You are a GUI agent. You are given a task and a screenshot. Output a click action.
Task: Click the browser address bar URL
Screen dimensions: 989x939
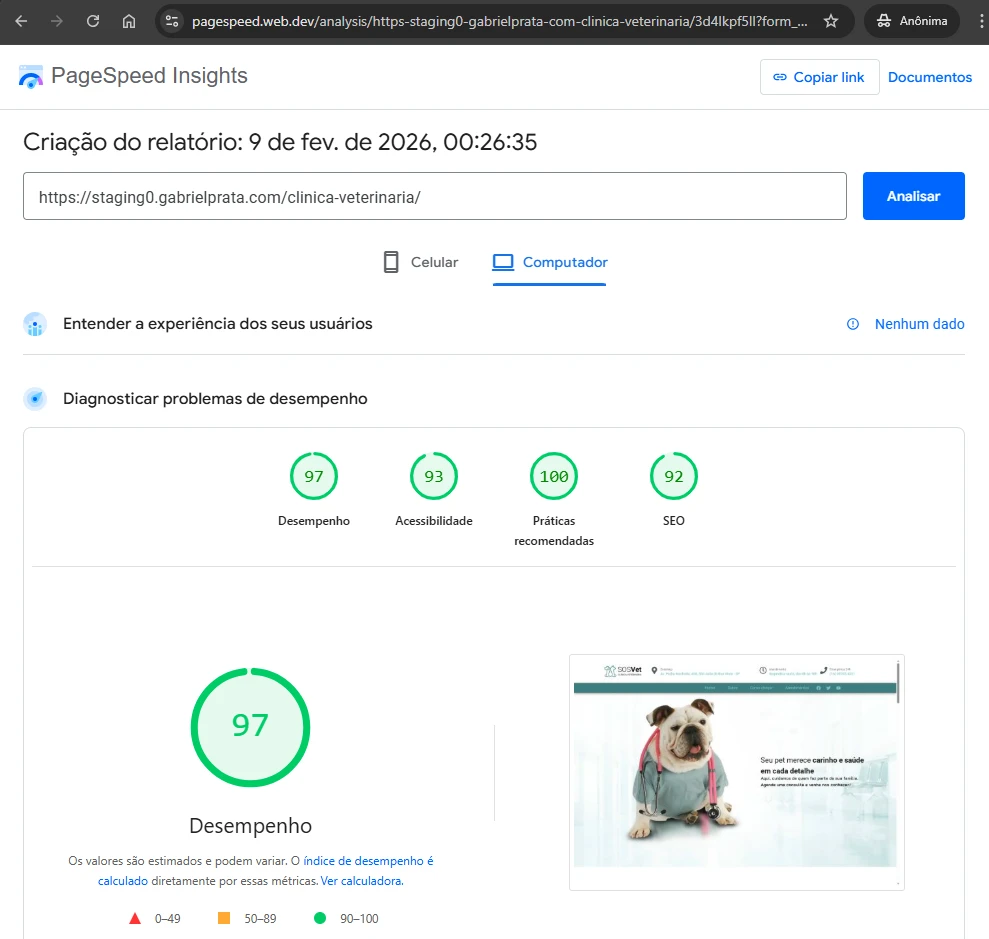pyautogui.click(x=500, y=21)
